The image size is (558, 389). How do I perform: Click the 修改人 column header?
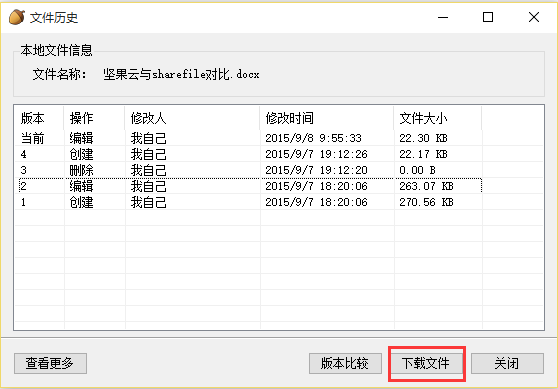tap(193, 118)
